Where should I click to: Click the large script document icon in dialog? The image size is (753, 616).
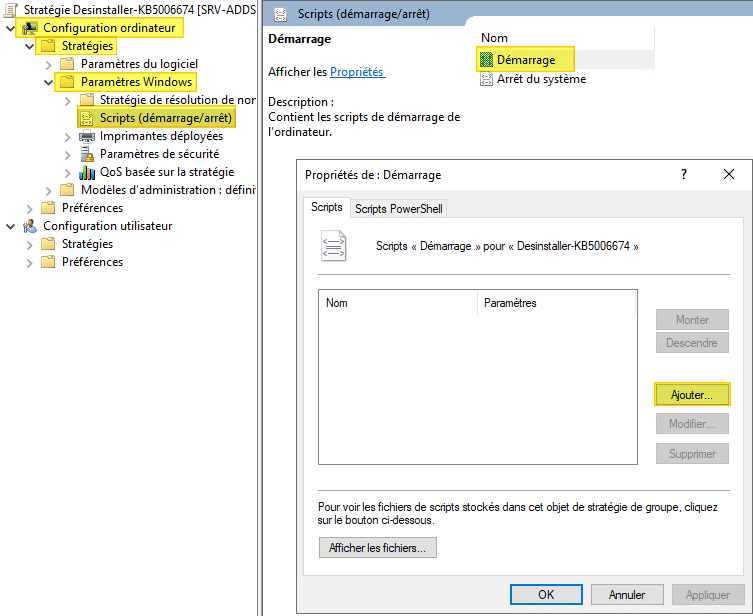[x=333, y=246]
